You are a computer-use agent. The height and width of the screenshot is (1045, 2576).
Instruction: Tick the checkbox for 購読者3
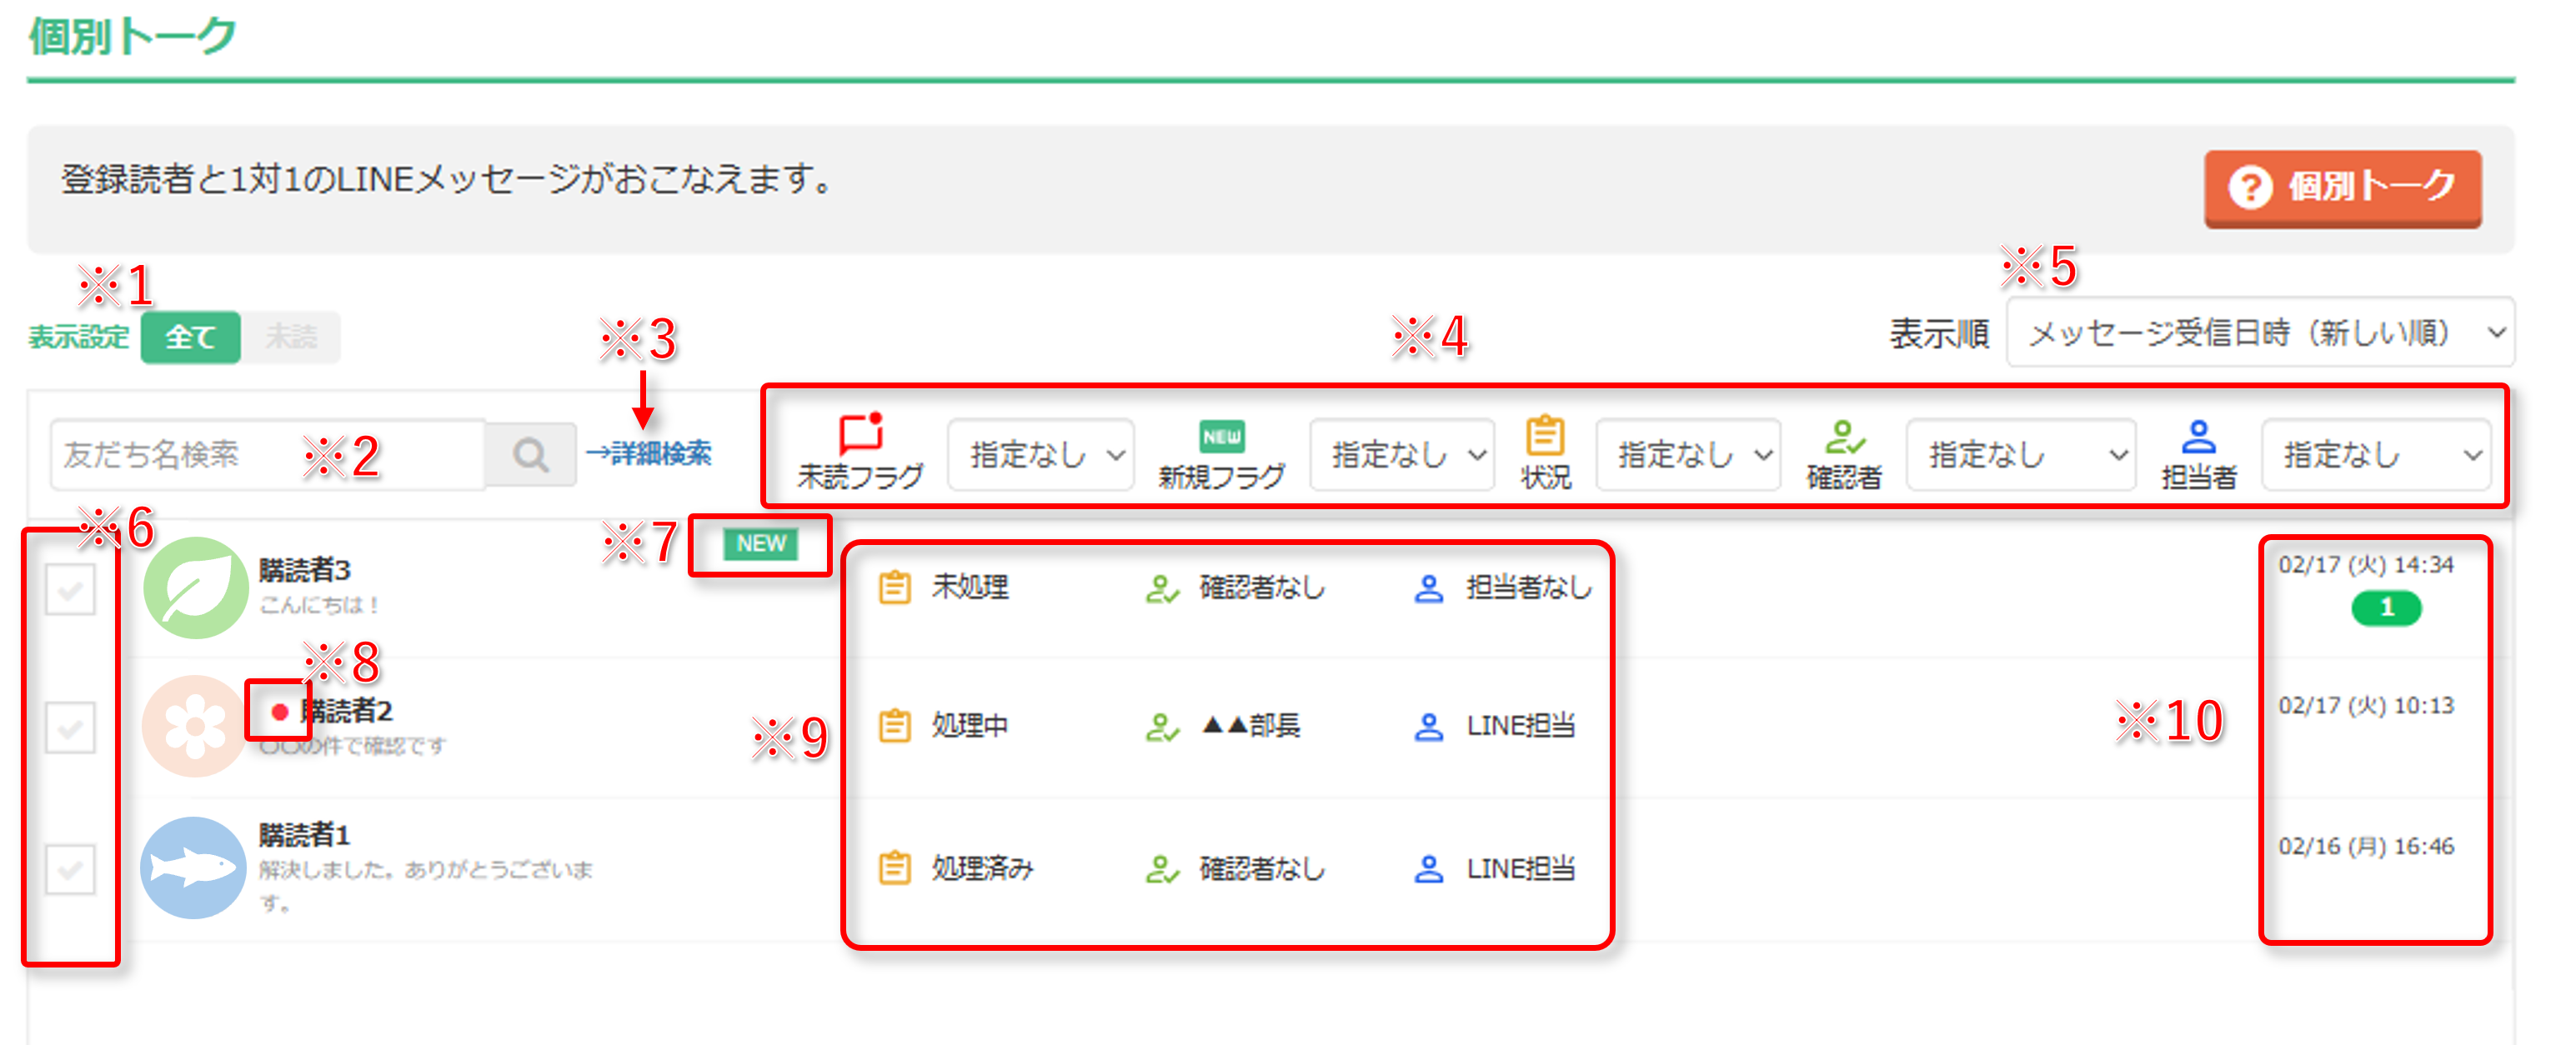coord(71,589)
